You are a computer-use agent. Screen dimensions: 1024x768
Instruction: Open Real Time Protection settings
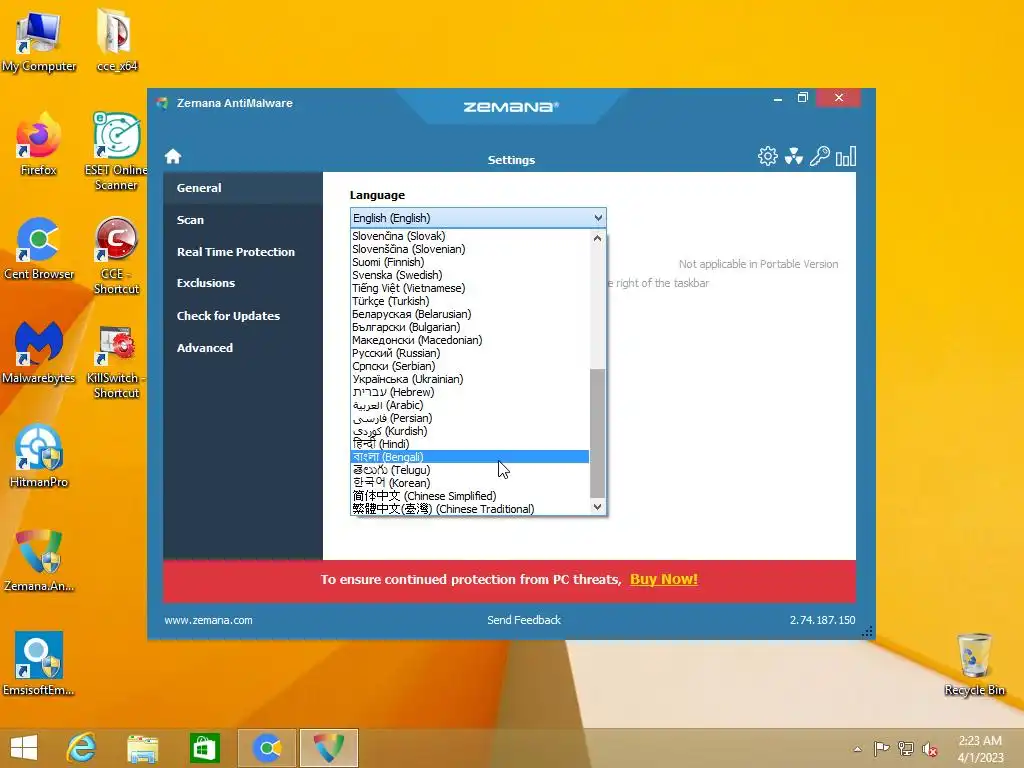click(x=243, y=252)
